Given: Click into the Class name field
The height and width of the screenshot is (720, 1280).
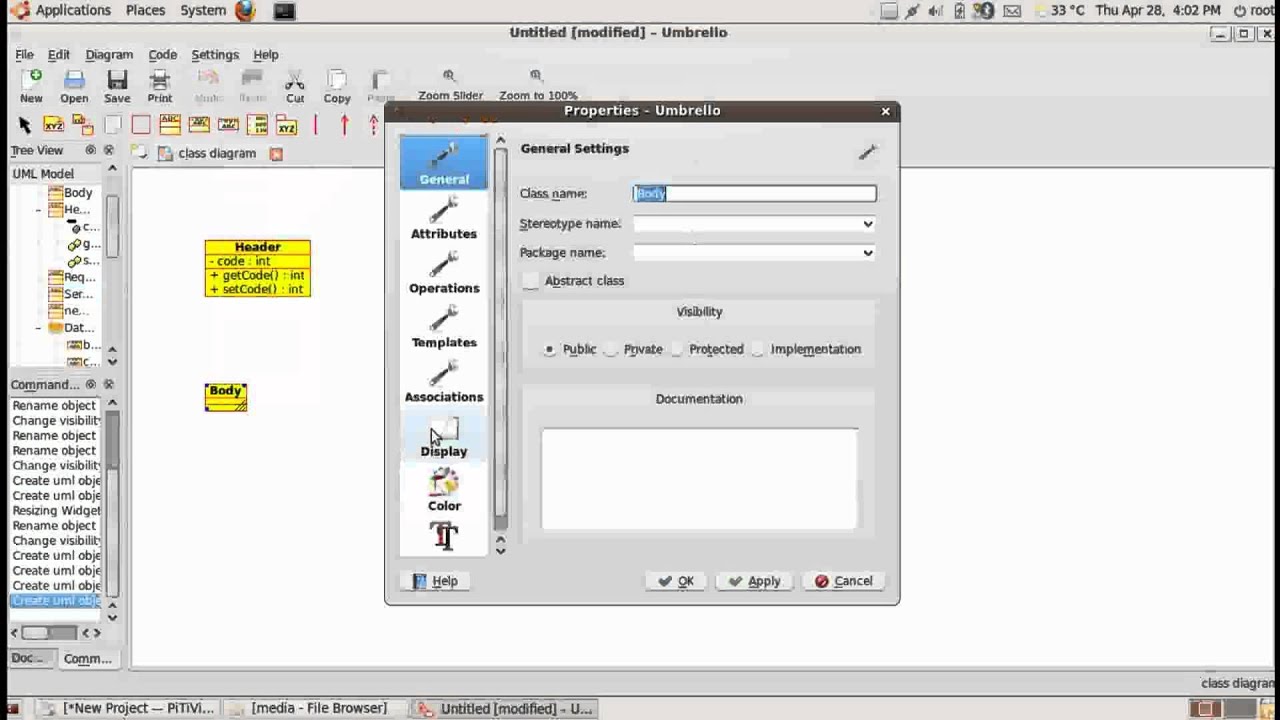Looking at the screenshot, I should tap(755, 194).
